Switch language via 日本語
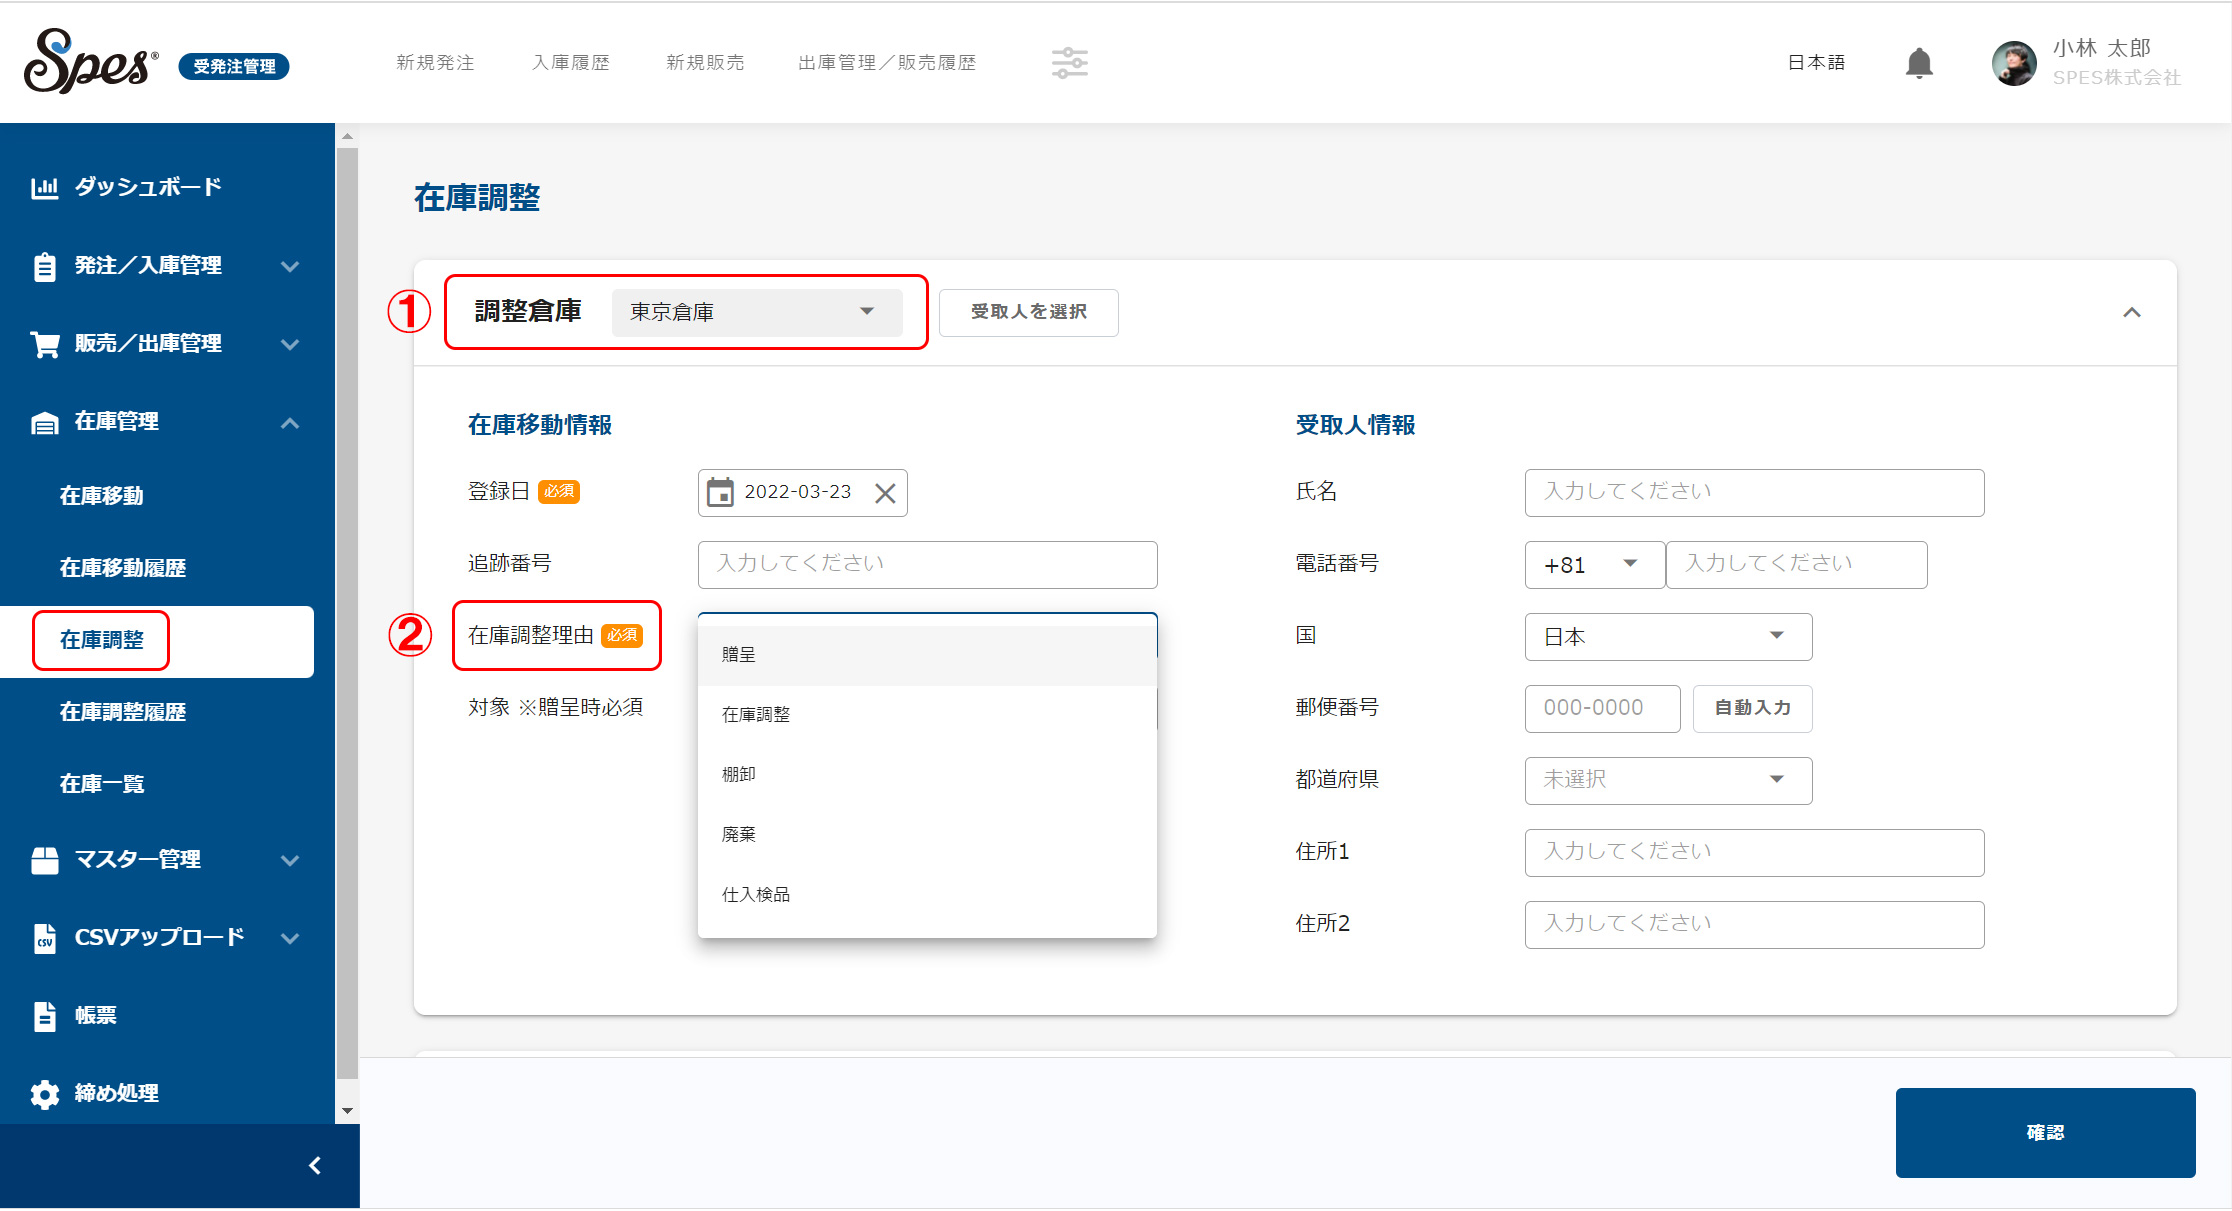Image resolution: width=2232 pixels, height=1211 pixels. pyautogui.click(x=1816, y=63)
